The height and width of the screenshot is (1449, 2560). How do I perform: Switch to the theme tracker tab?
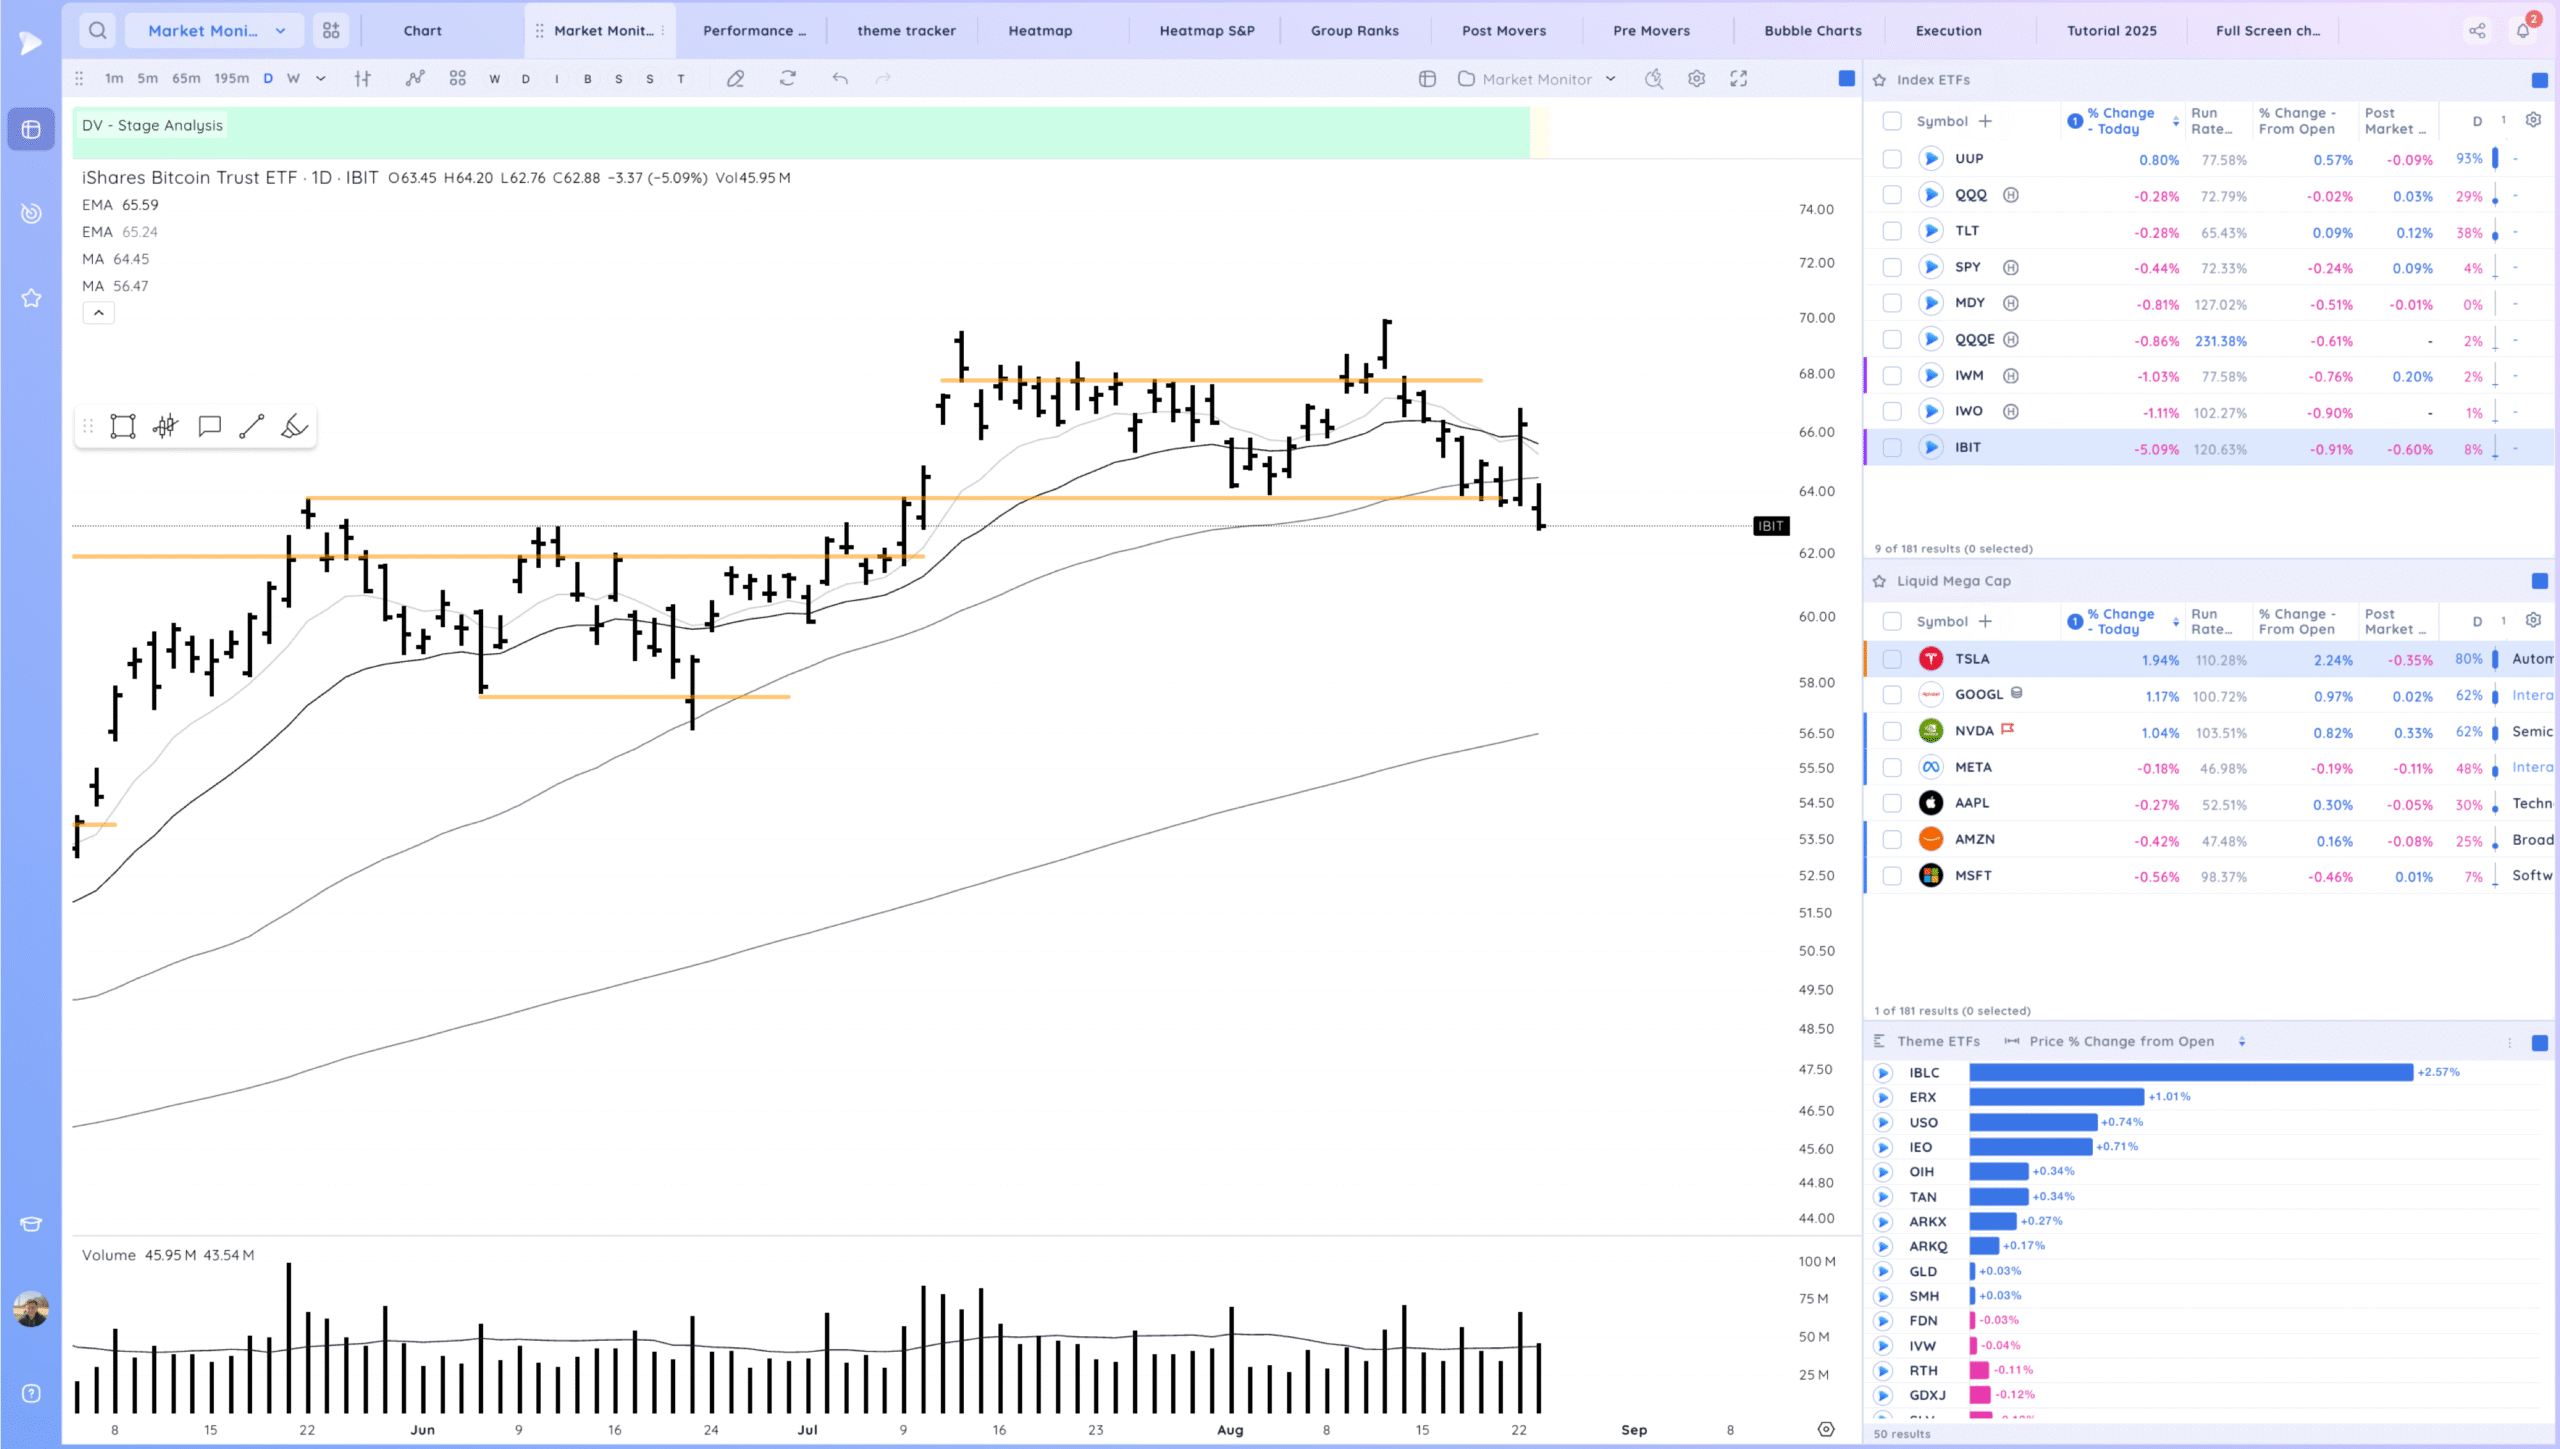coord(906,31)
